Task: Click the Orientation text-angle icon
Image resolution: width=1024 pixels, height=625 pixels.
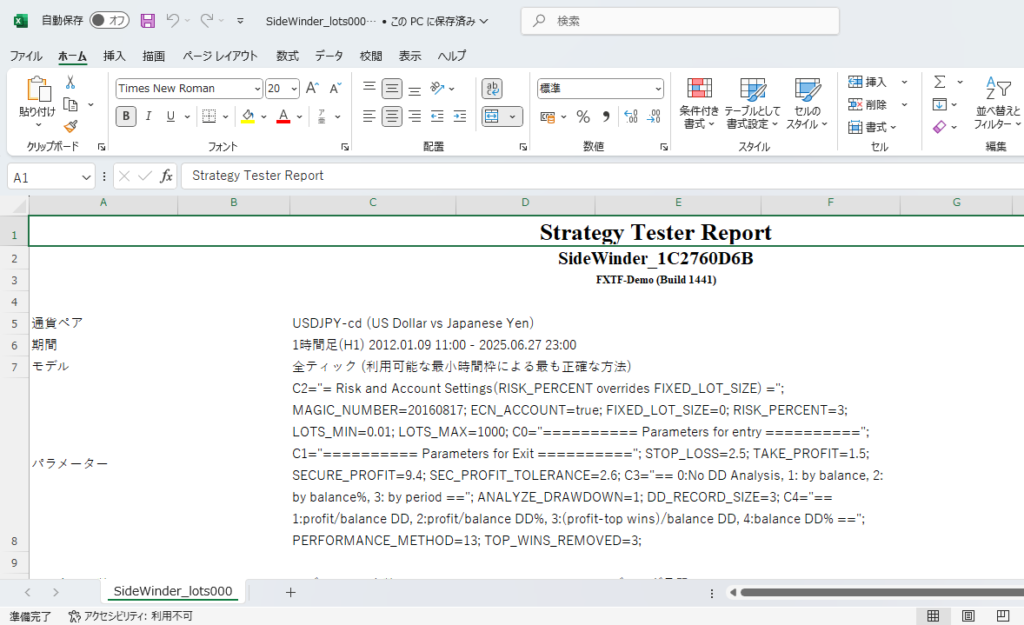Action: [x=438, y=88]
